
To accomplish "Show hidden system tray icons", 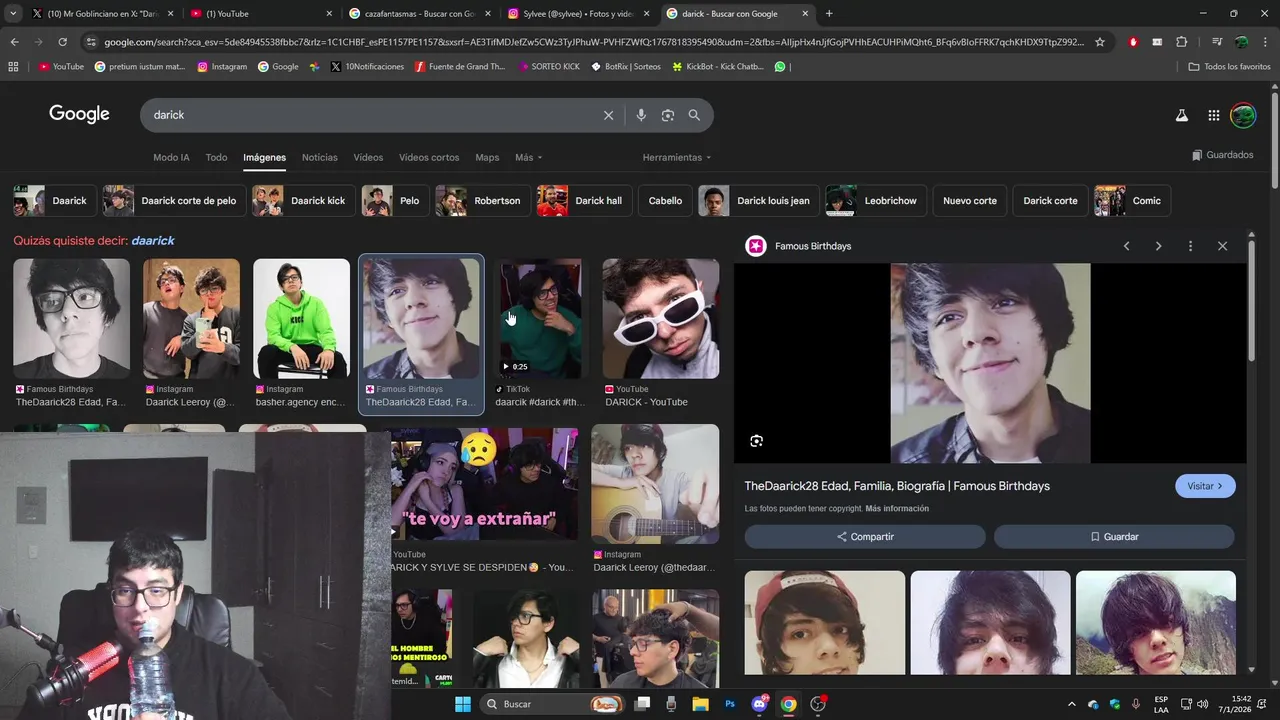I will [x=1072, y=704].
